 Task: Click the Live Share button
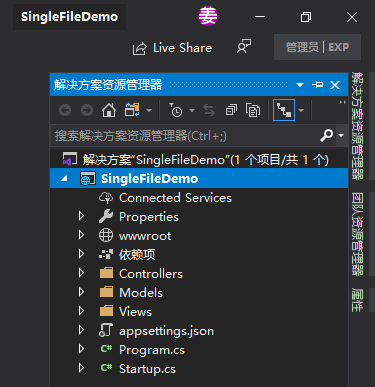coord(172,48)
